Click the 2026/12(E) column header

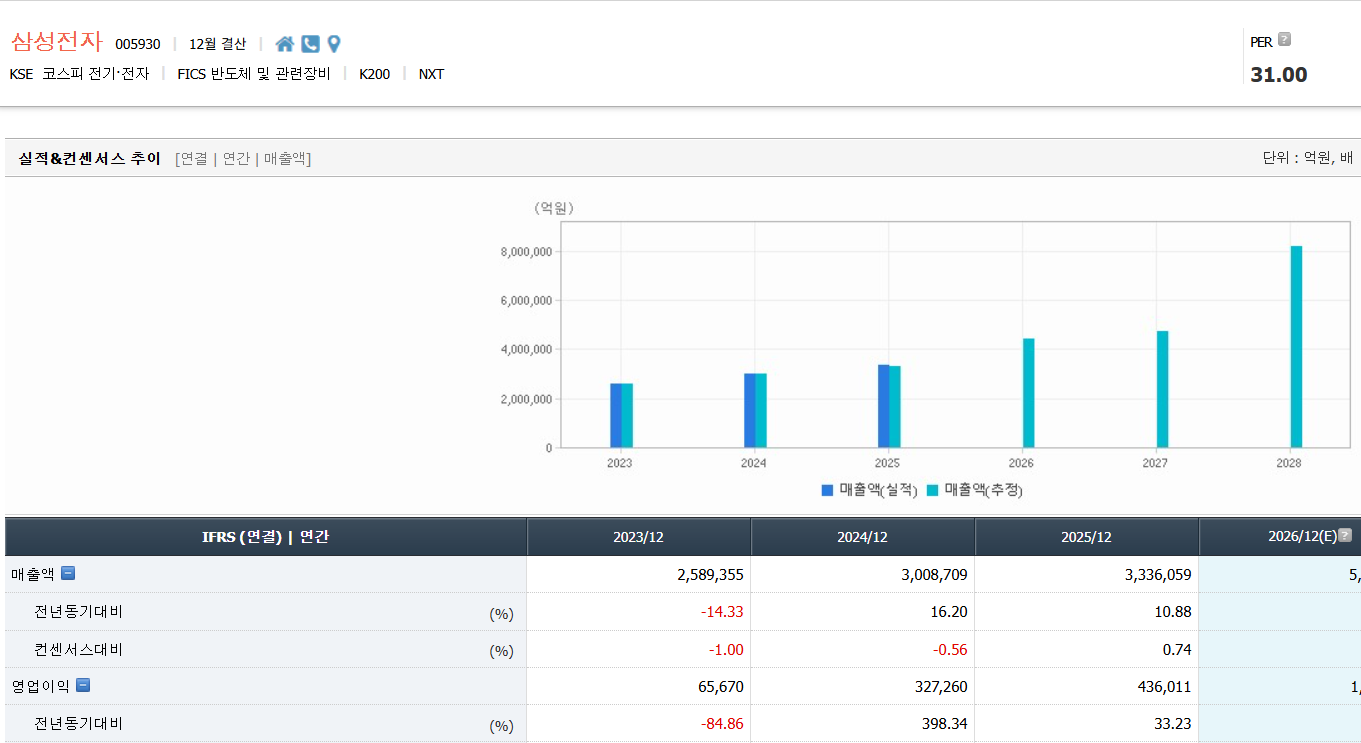pyautogui.click(x=1280, y=537)
